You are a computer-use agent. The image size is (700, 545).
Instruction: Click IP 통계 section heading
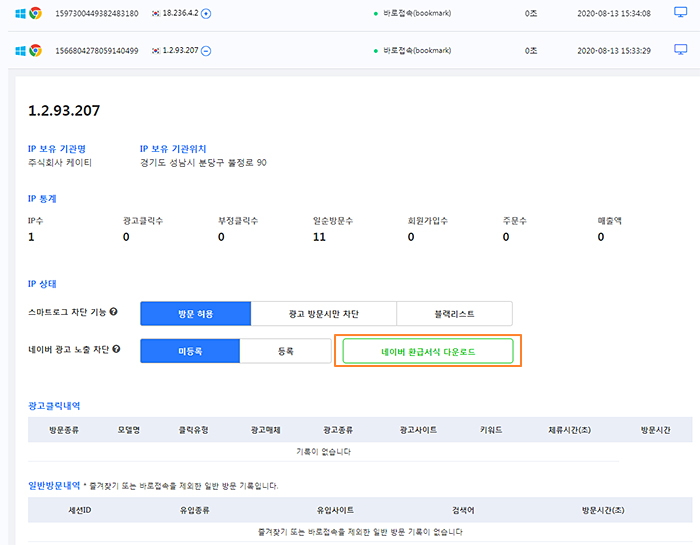pyautogui.click(x=42, y=199)
